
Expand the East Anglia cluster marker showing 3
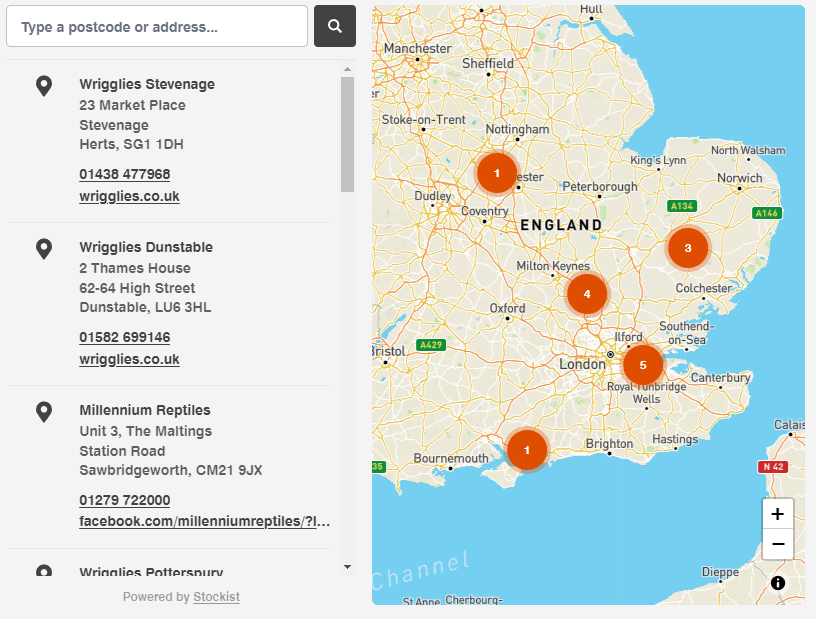pos(687,248)
